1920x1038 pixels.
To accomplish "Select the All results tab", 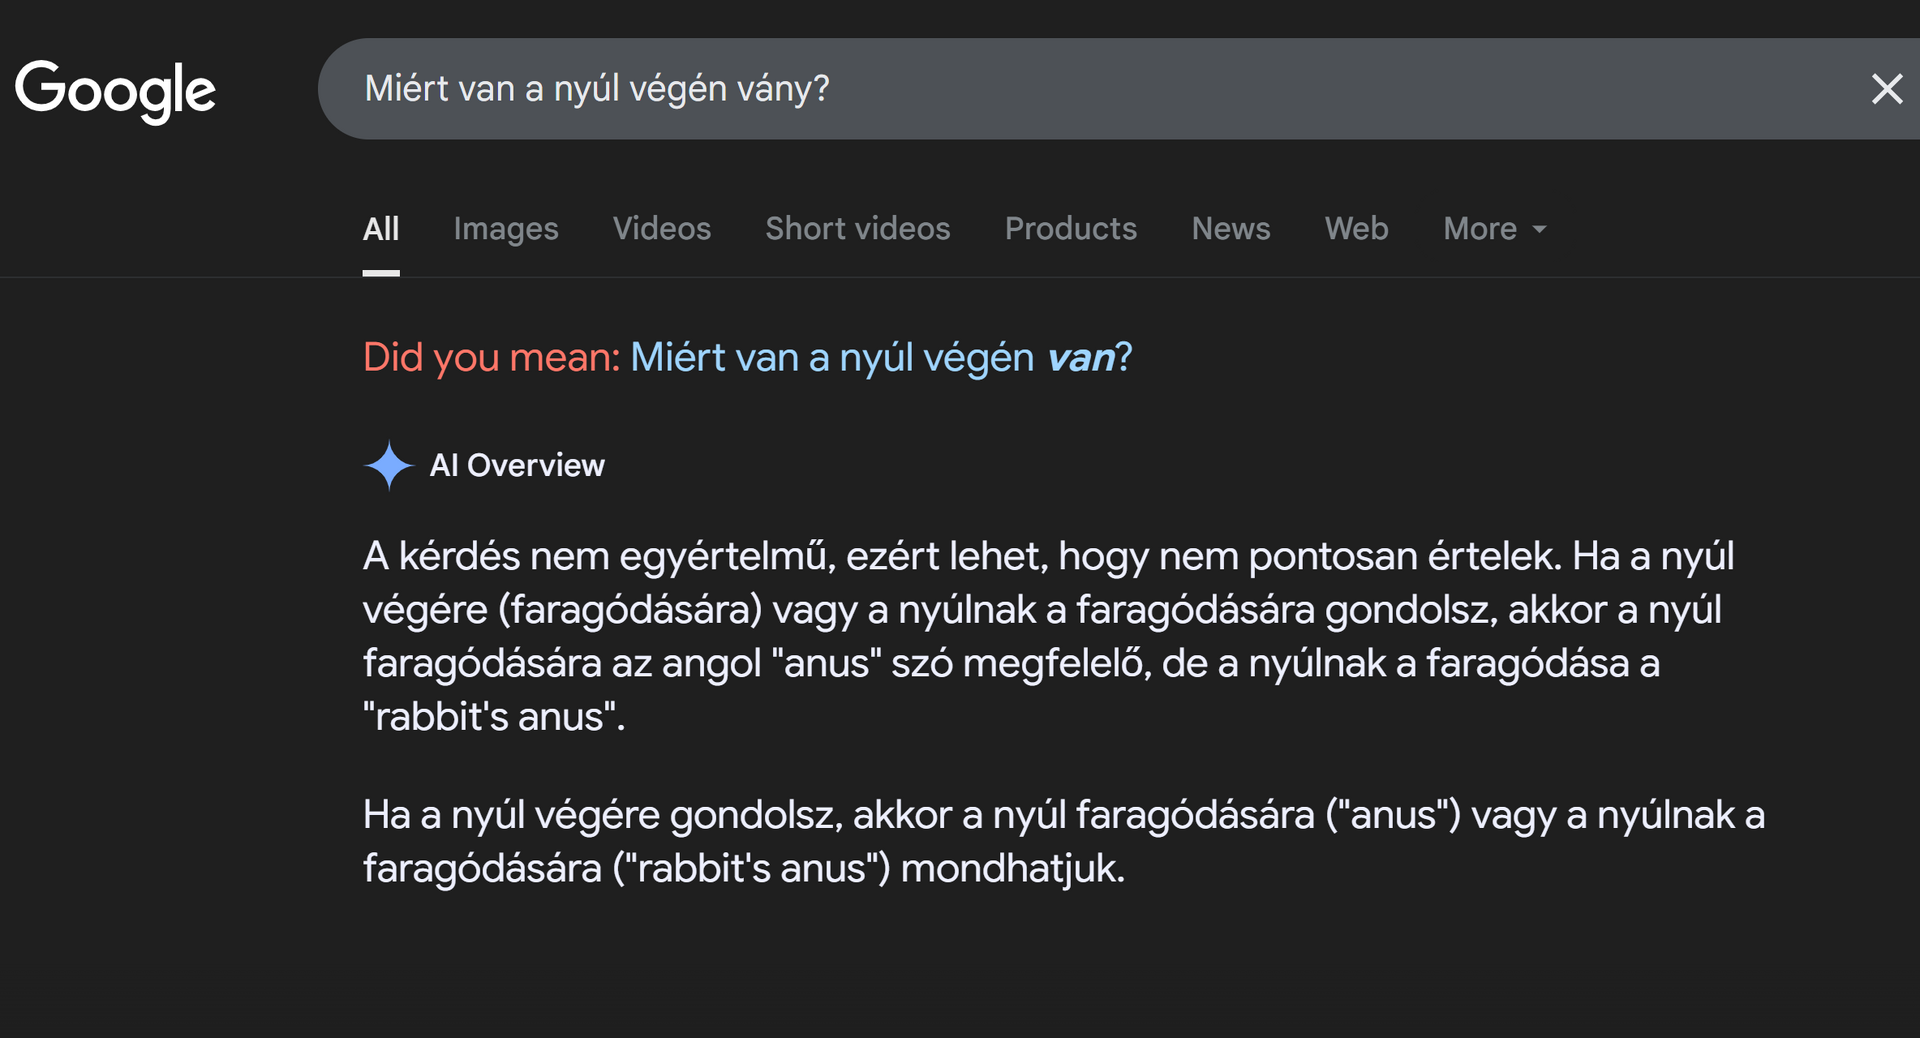I will pyautogui.click(x=381, y=229).
